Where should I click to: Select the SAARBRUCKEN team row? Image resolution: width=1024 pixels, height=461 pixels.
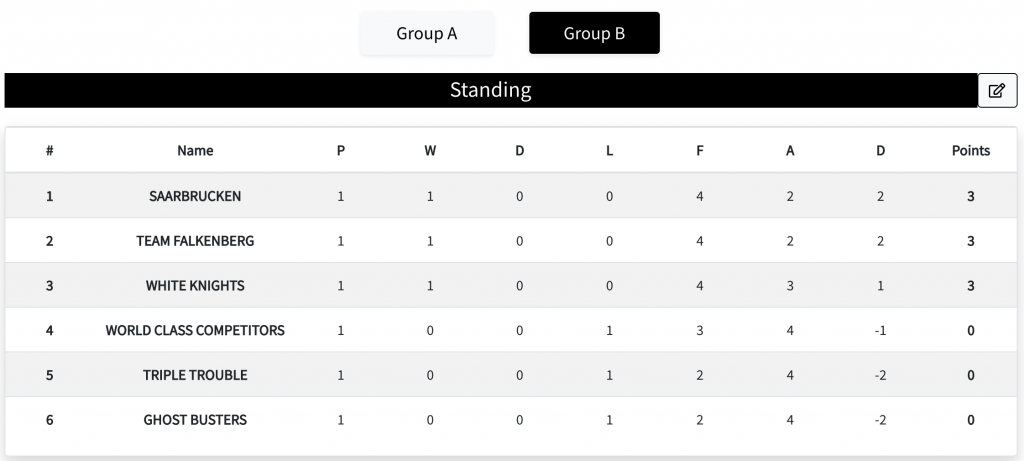(511, 196)
